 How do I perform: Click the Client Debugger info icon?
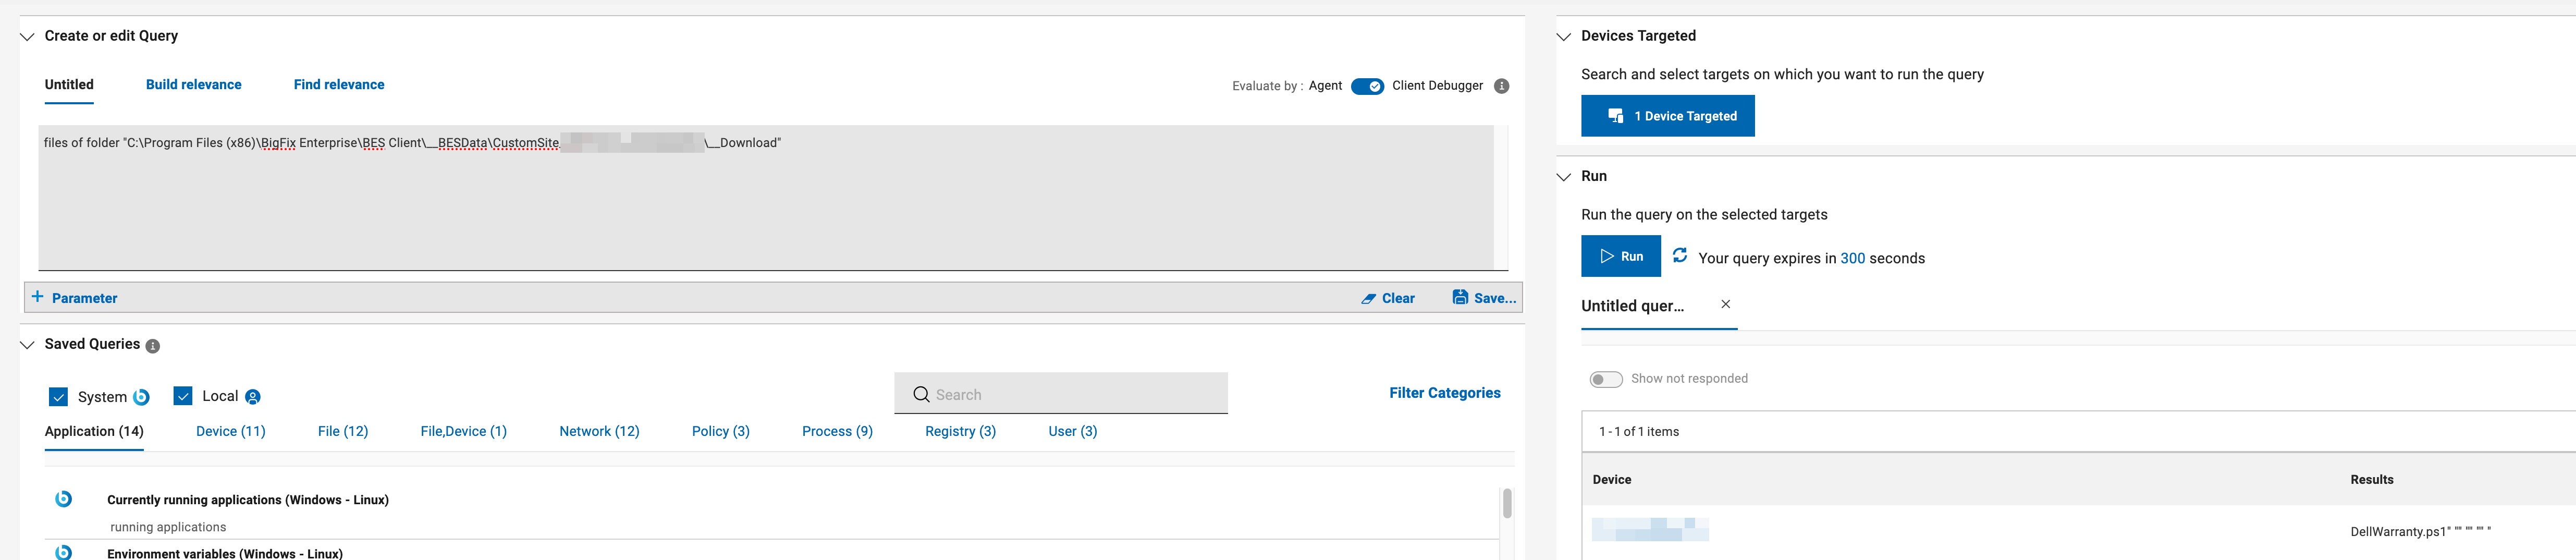point(1501,86)
